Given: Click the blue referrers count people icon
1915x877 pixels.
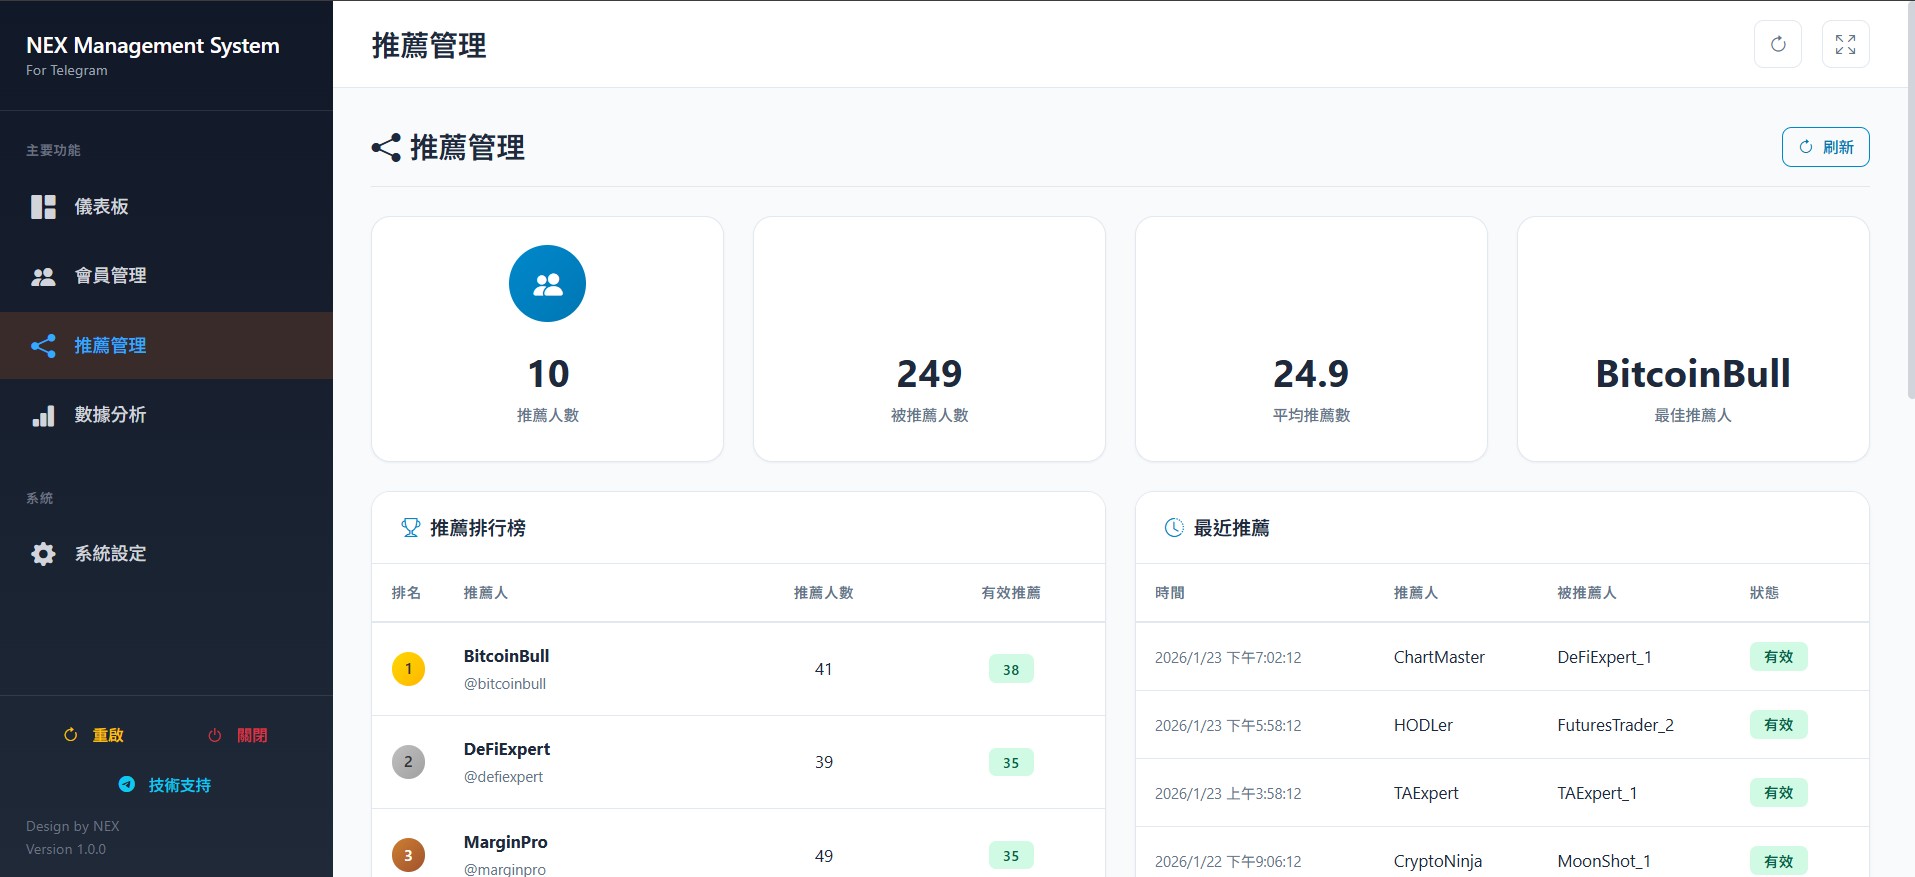Looking at the screenshot, I should point(547,284).
